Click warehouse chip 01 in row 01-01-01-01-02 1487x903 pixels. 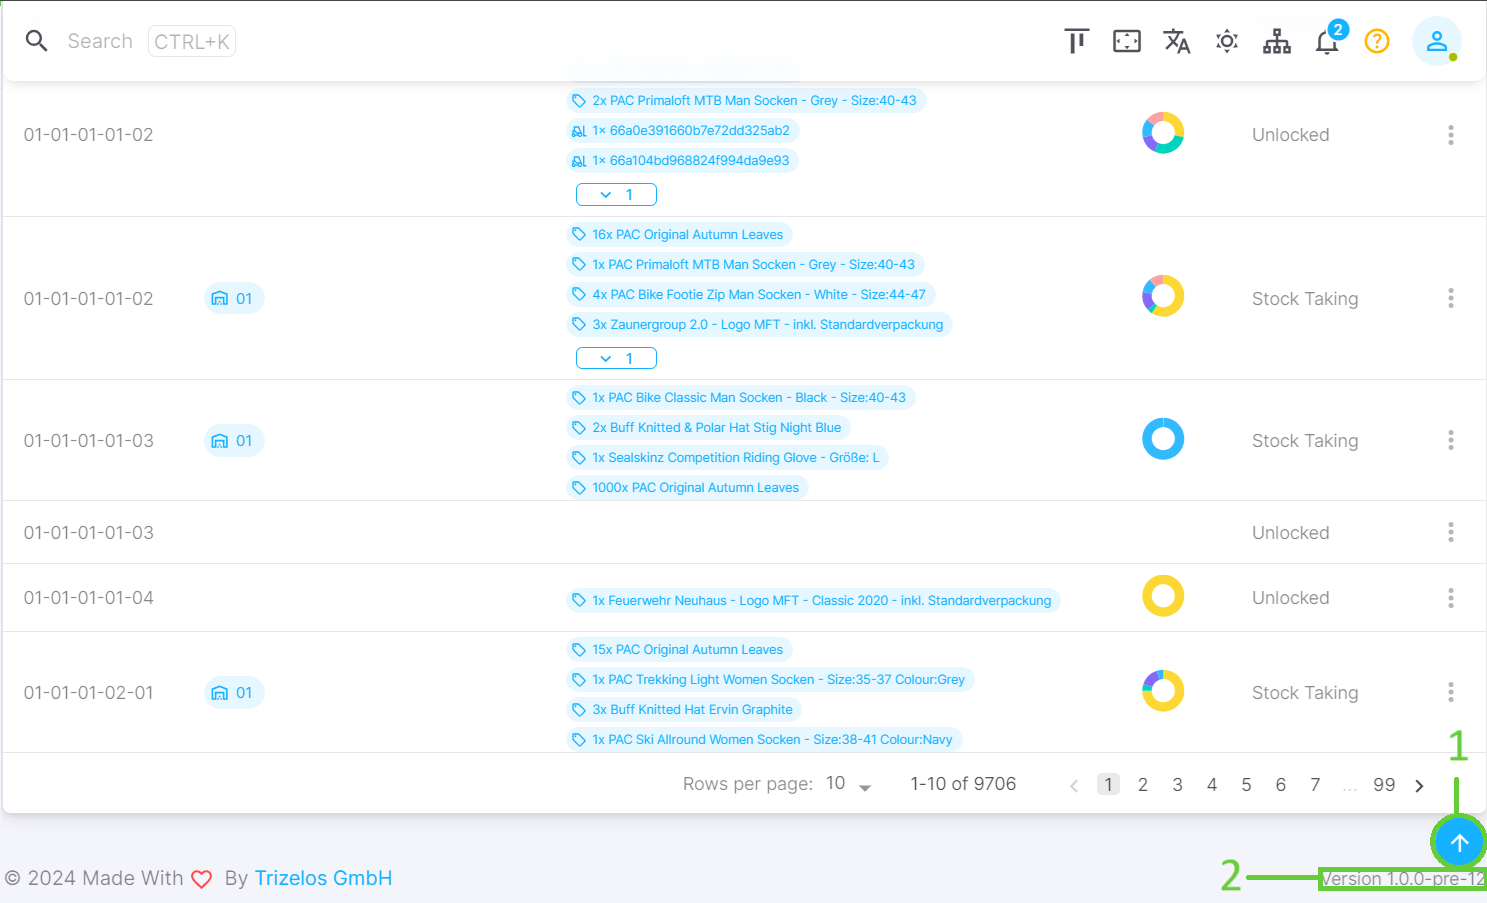234,298
